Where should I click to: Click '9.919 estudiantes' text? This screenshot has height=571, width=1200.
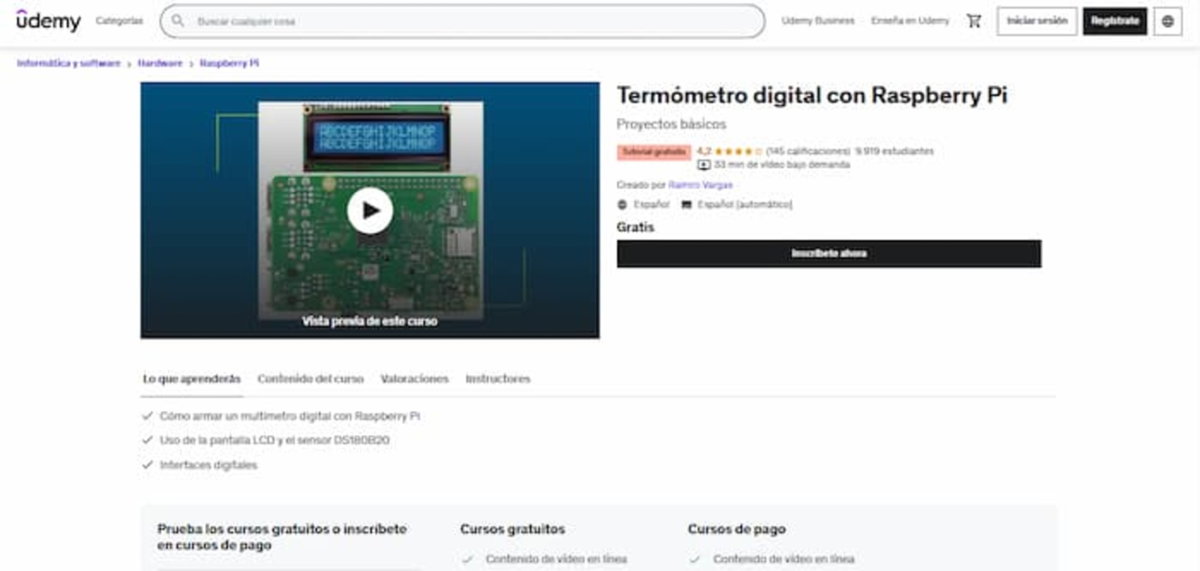895,151
